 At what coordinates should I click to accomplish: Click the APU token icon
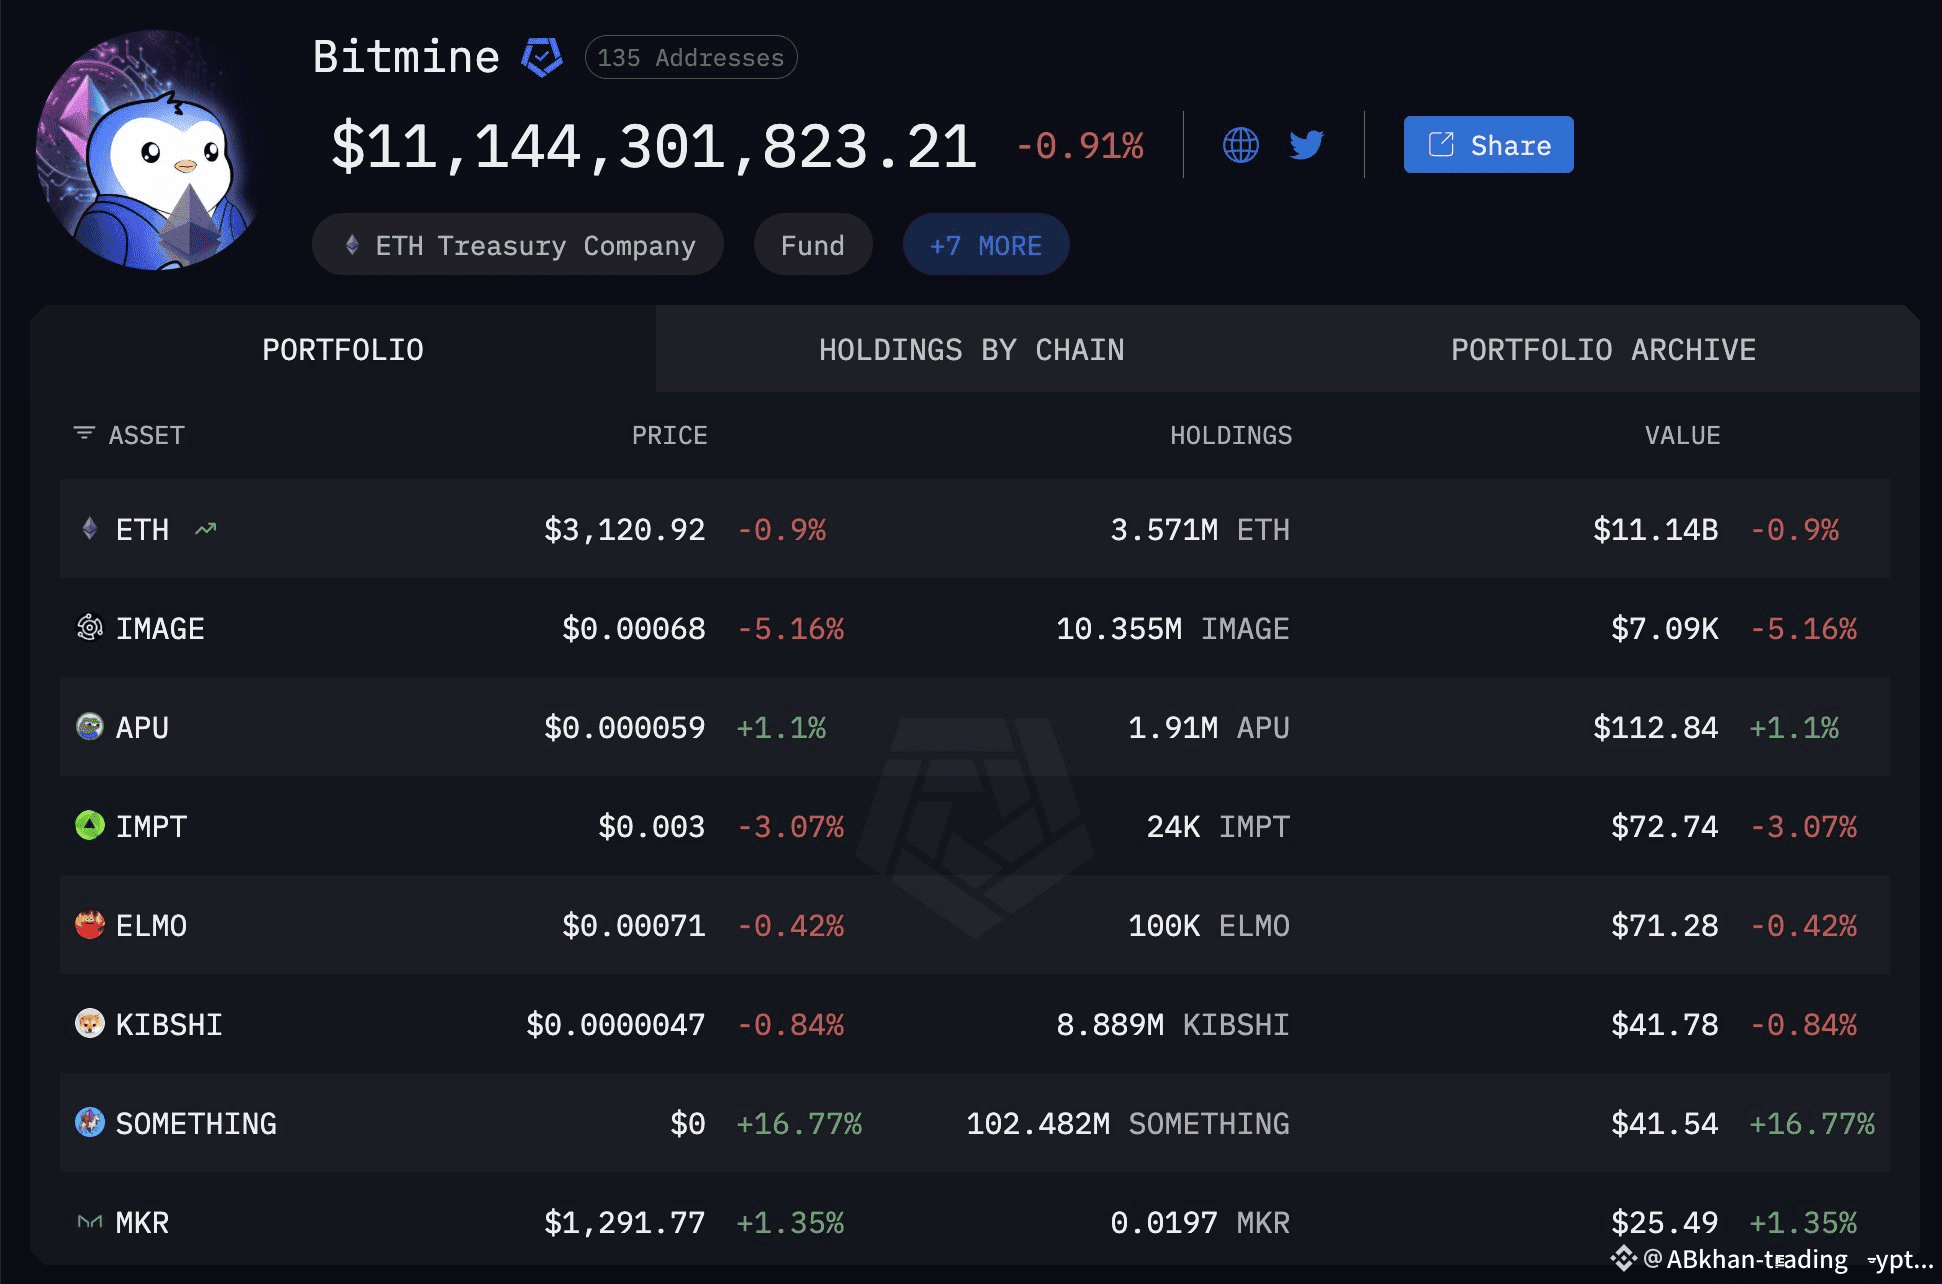tap(90, 727)
